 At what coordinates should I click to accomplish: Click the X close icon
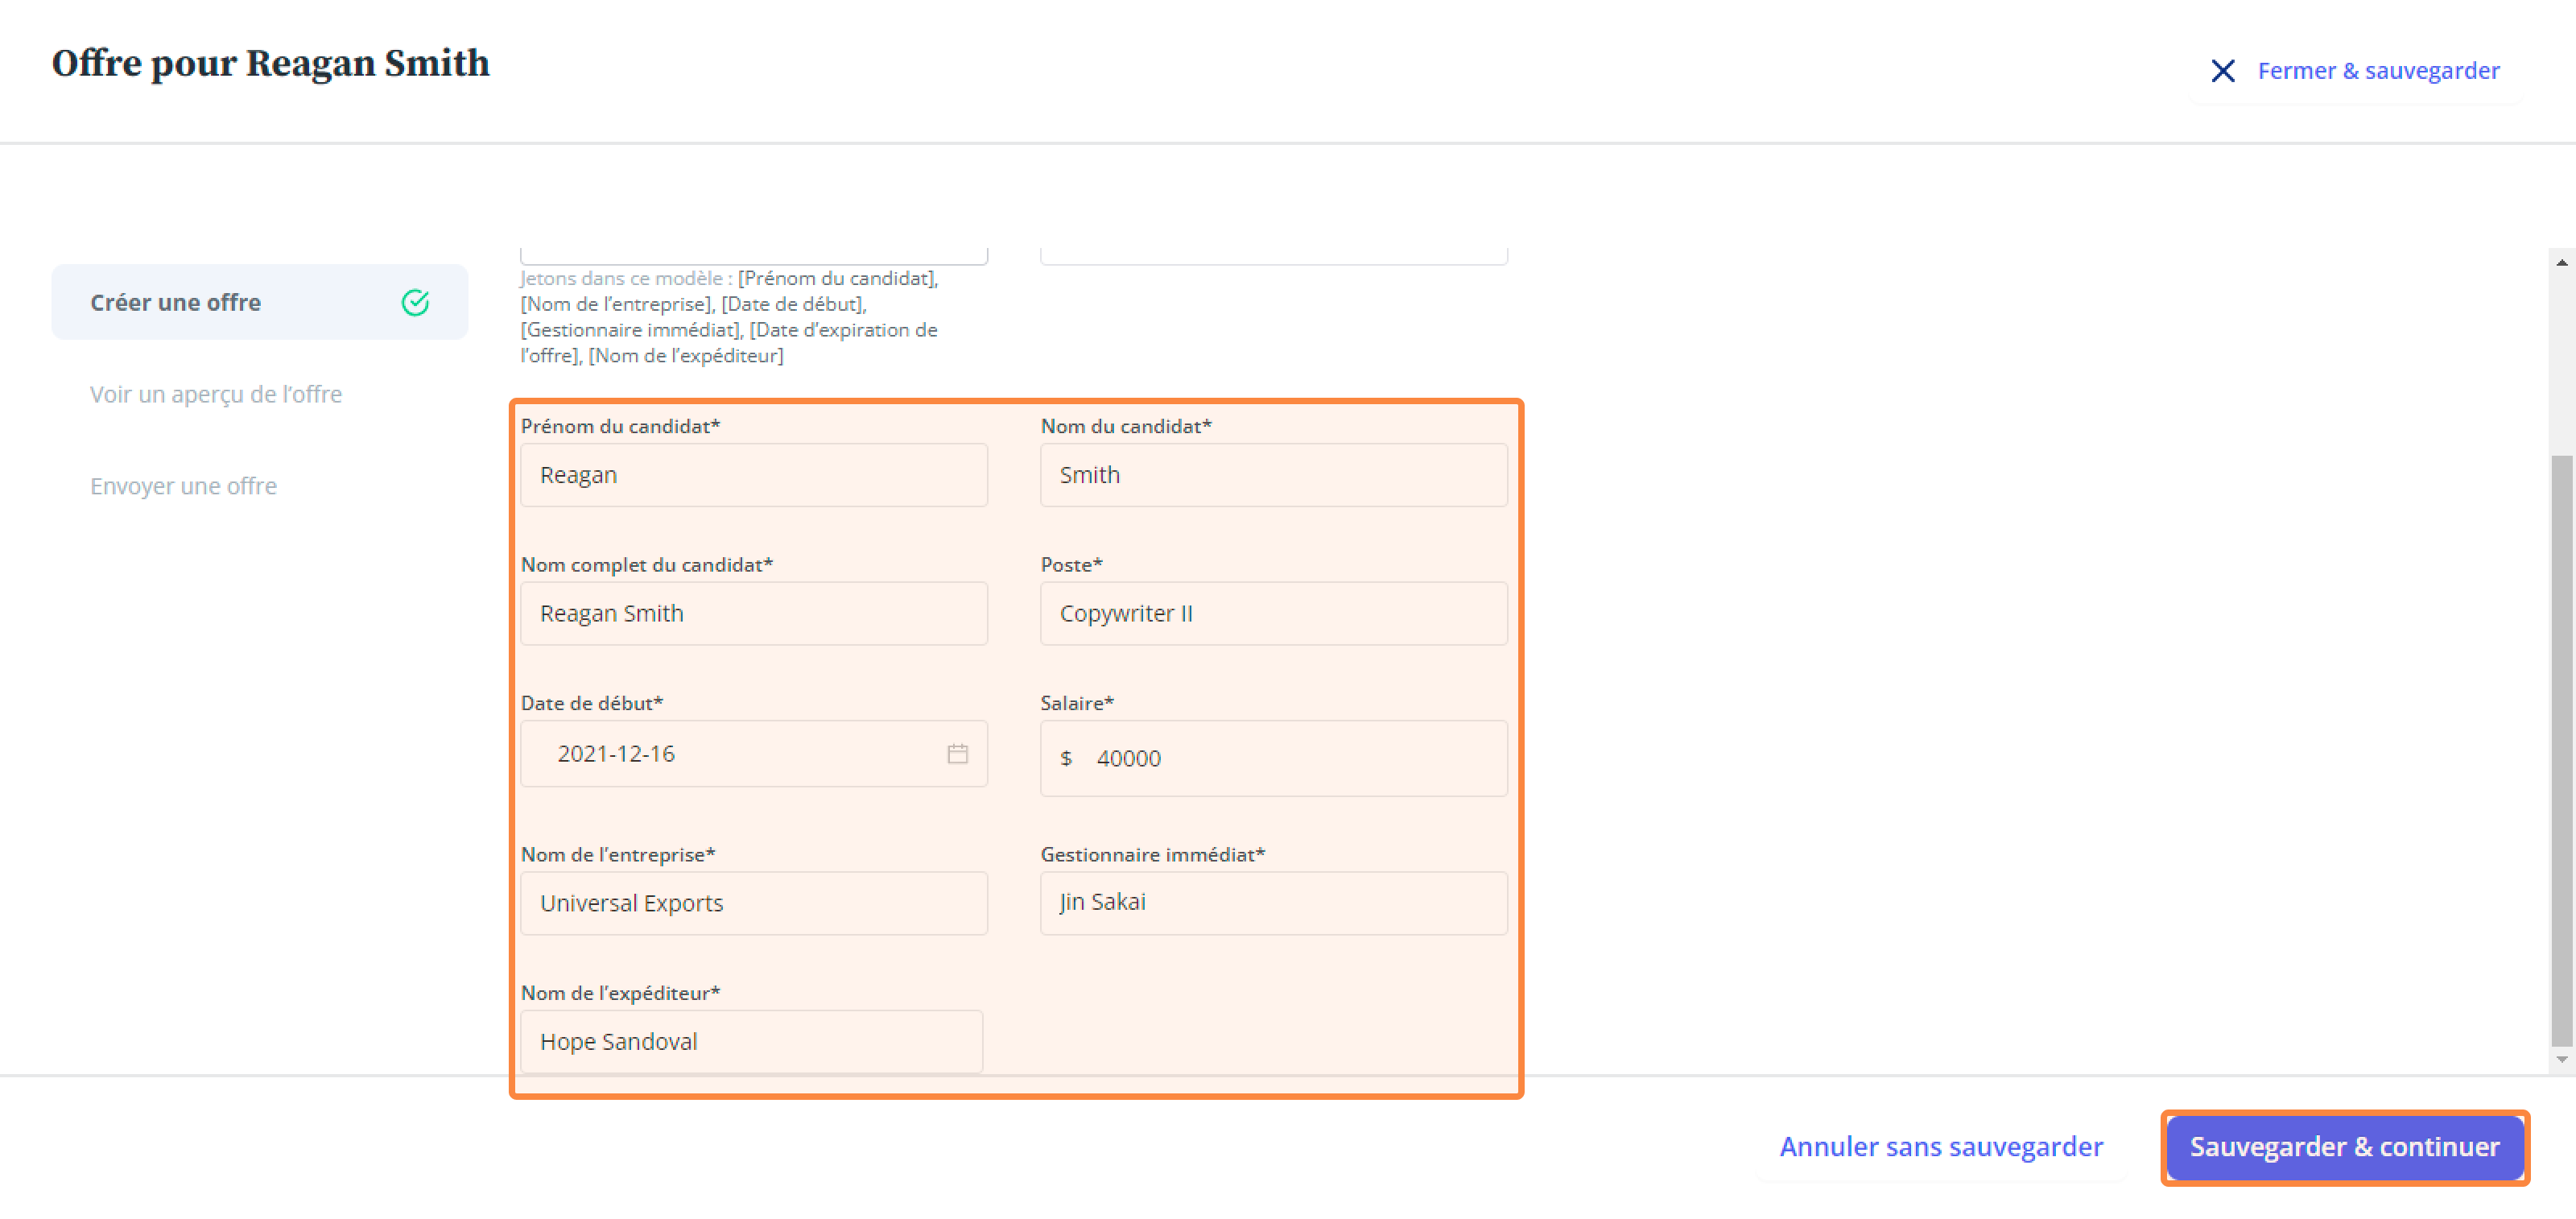[x=2222, y=71]
